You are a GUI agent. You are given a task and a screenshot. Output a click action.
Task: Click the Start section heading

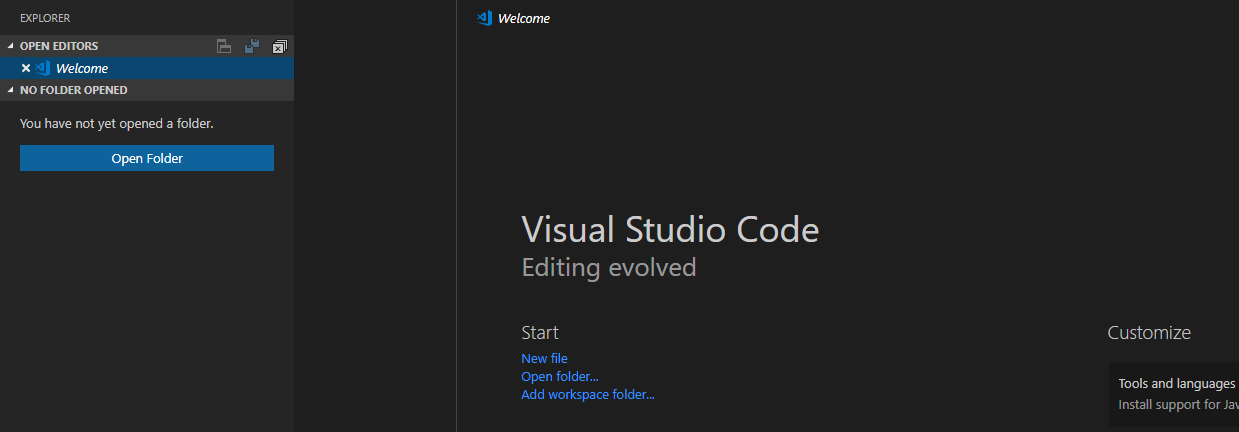point(540,332)
